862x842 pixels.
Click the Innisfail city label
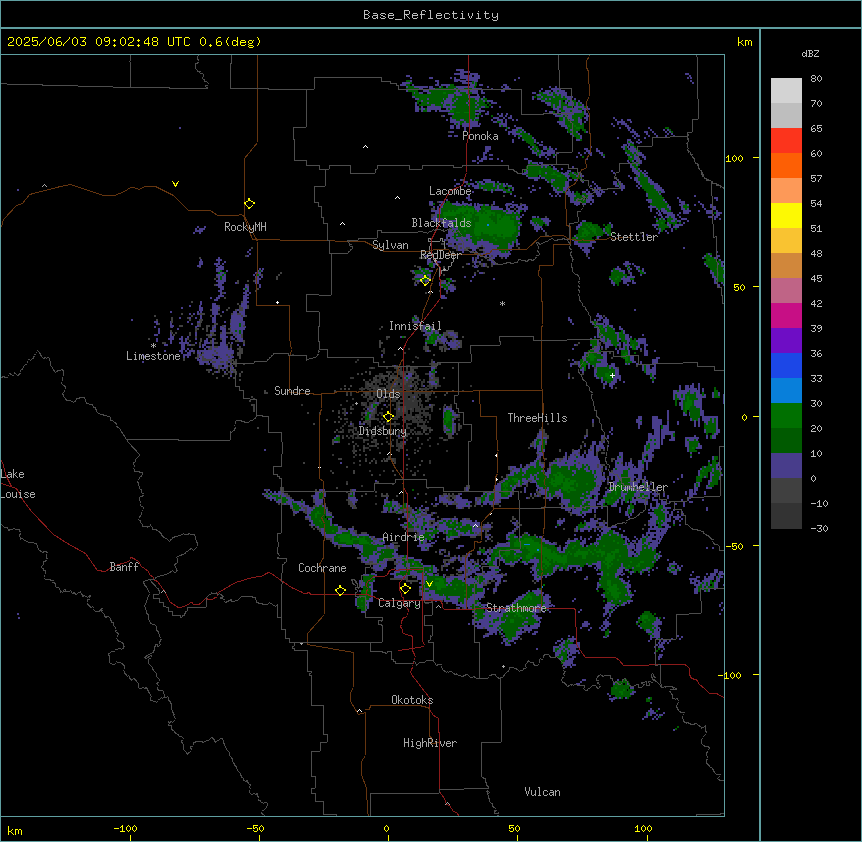[415, 326]
